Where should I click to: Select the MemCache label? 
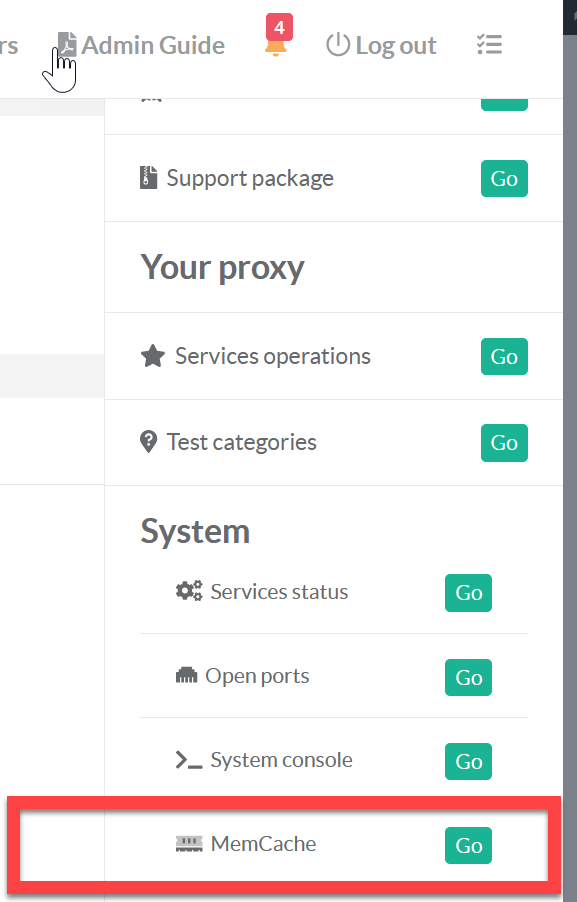coord(263,844)
